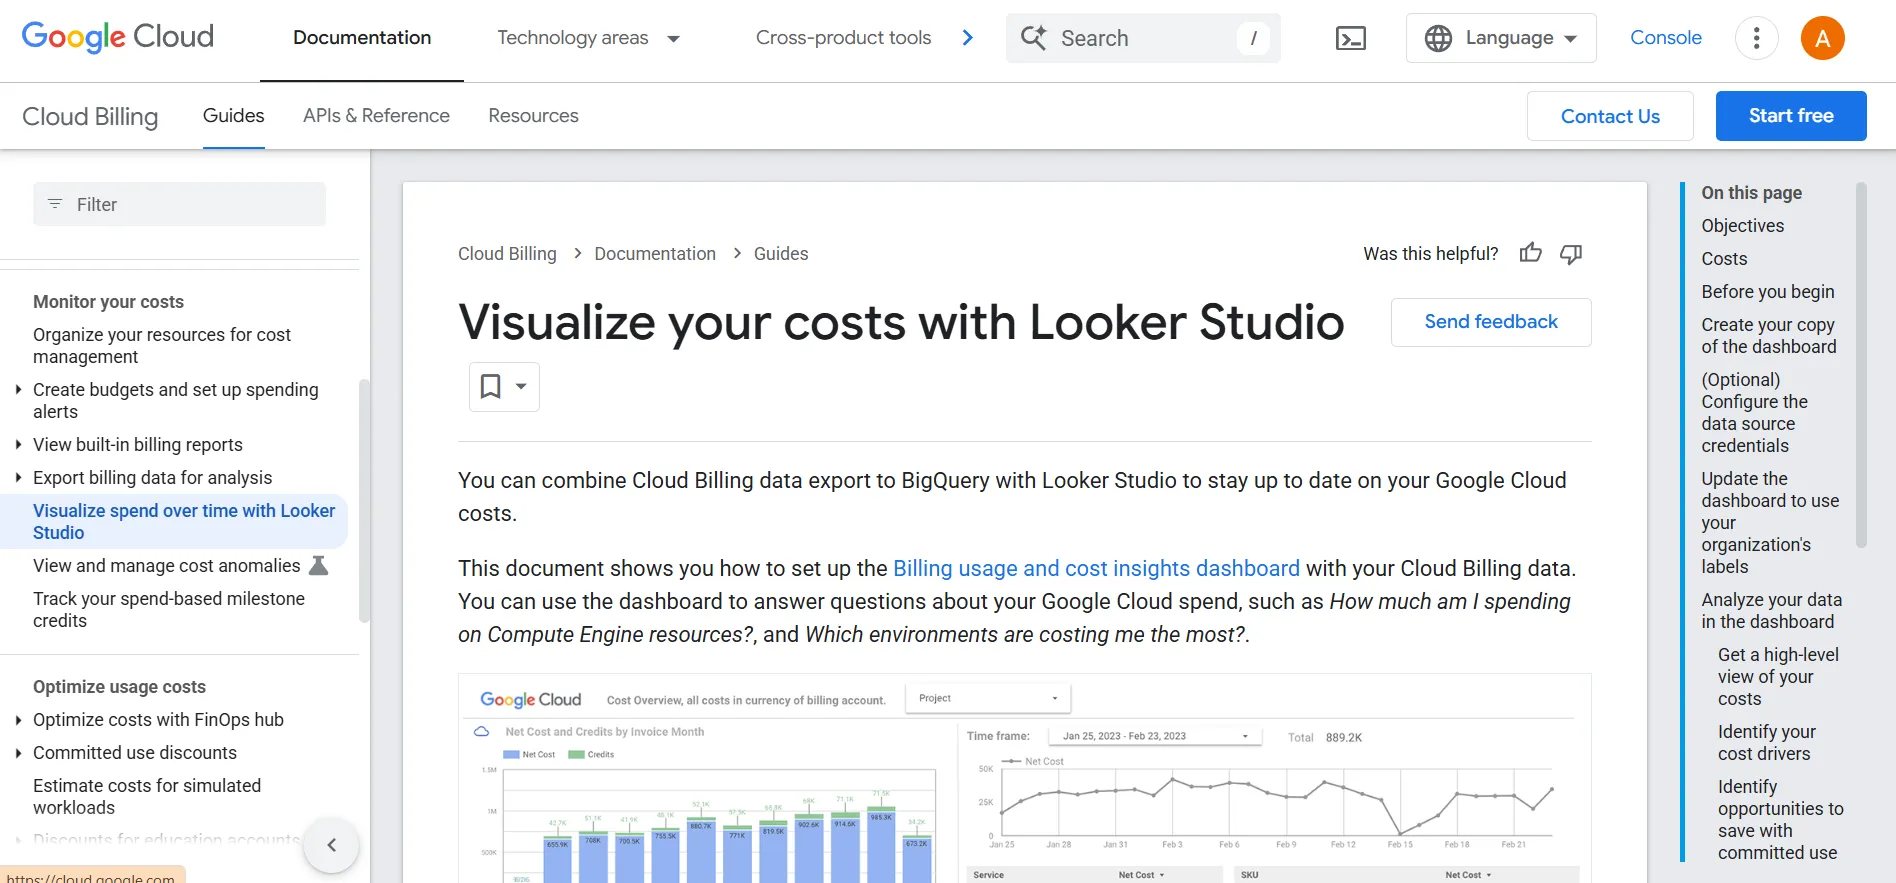Open Cloud Shell terminal icon
Screen dimensions: 1896x883
click(x=1351, y=38)
